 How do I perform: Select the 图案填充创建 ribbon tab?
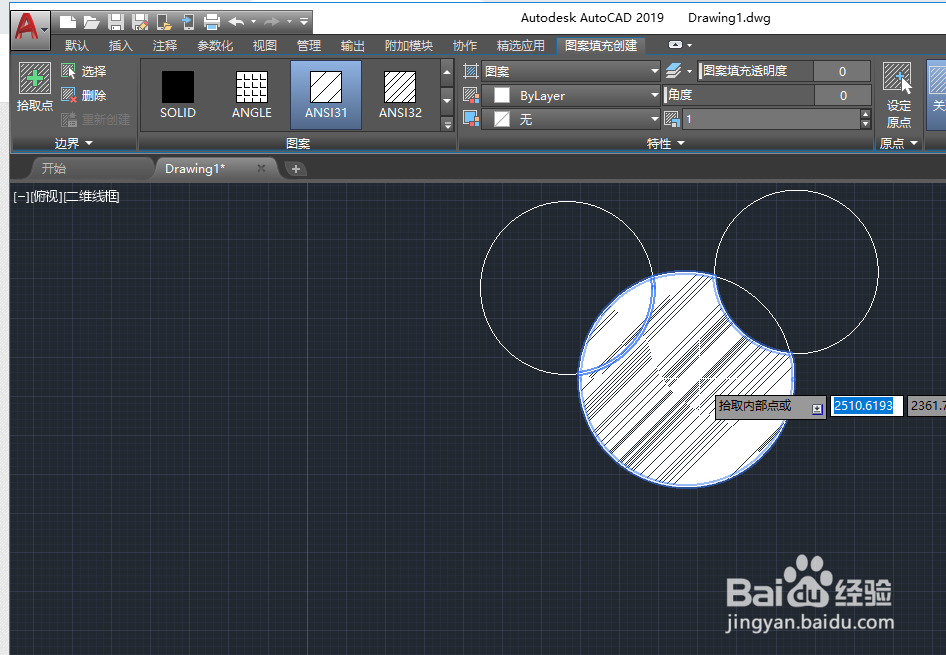point(601,46)
